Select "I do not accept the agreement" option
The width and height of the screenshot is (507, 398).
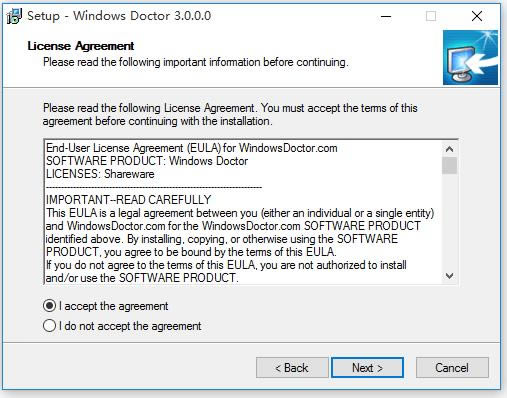click(49, 326)
